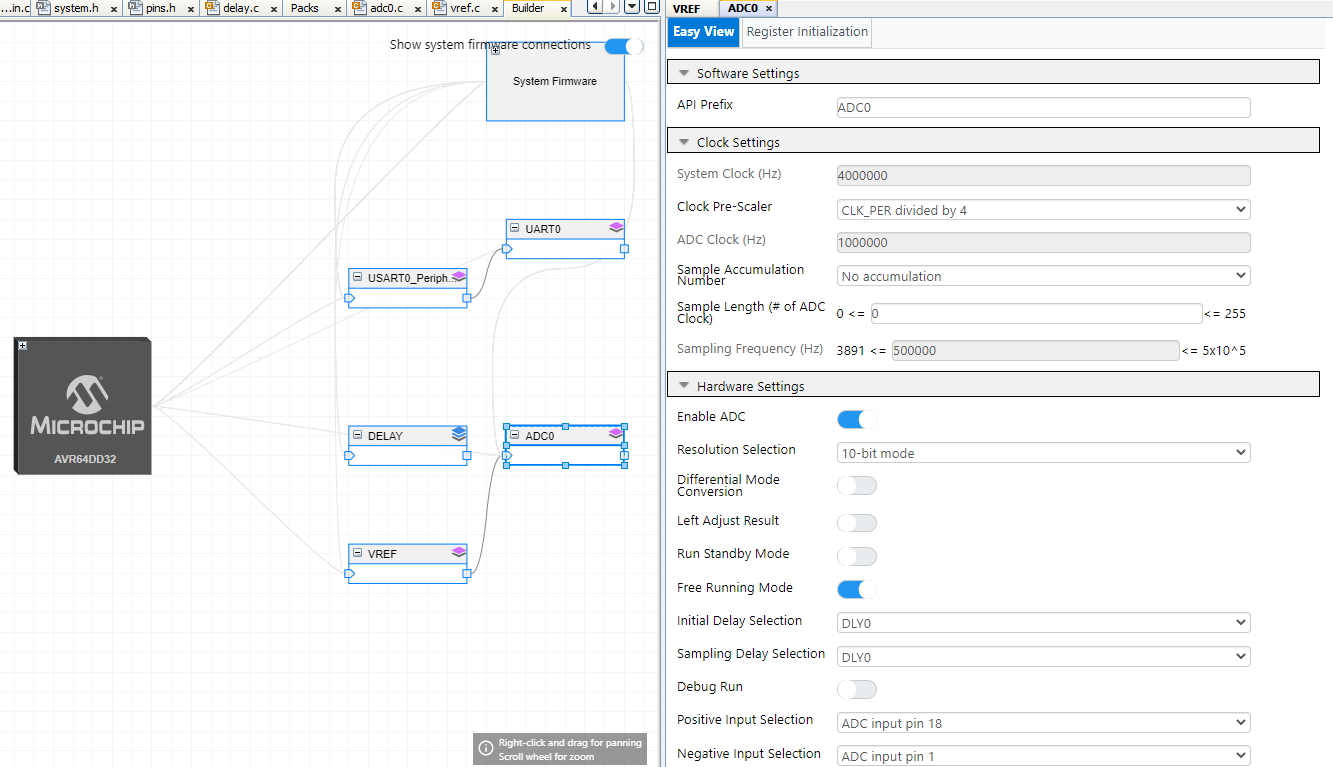The height and width of the screenshot is (767, 1333).
Task: Click the Sample Length input field
Action: [x=1036, y=314]
